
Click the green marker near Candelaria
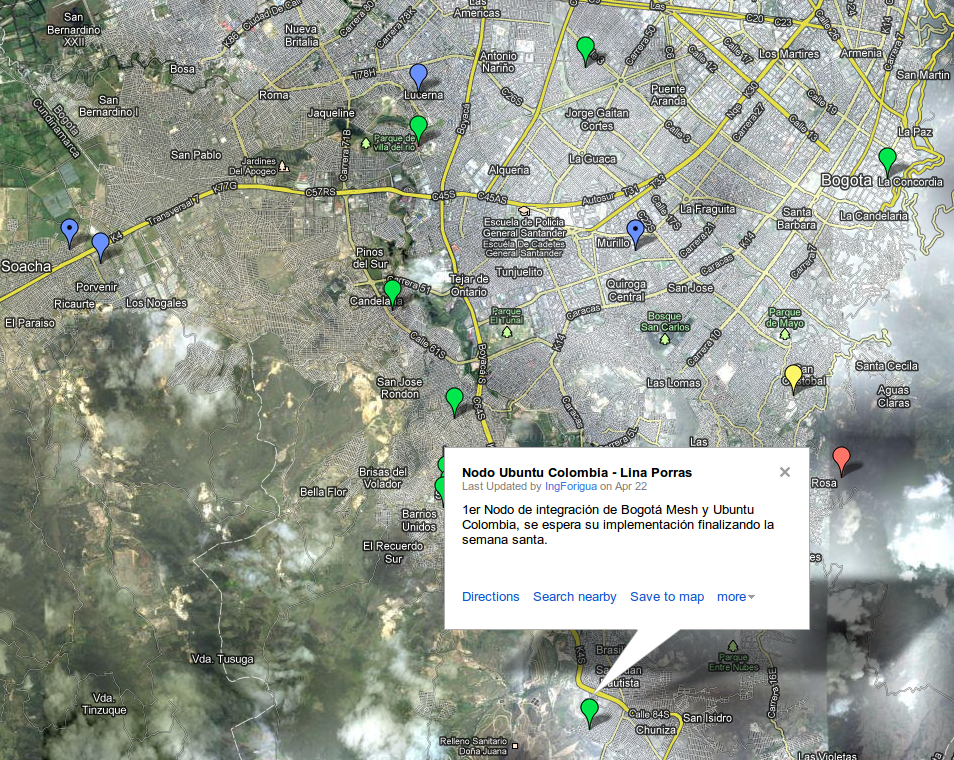click(x=392, y=292)
